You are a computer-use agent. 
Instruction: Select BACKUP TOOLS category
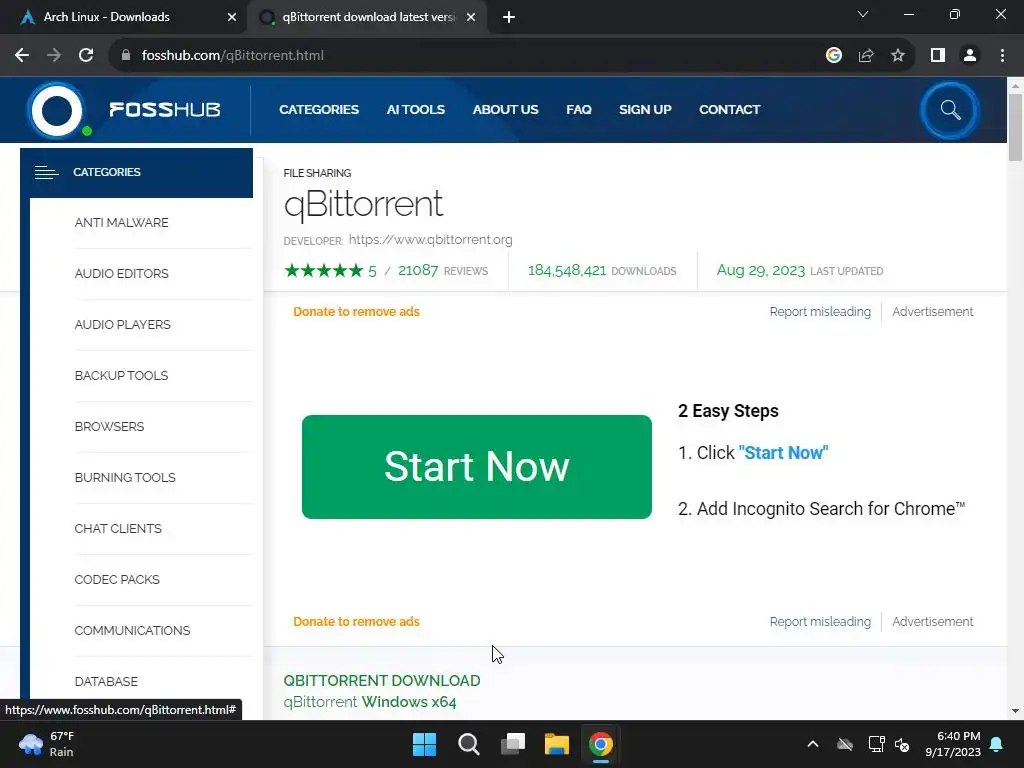click(121, 376)
